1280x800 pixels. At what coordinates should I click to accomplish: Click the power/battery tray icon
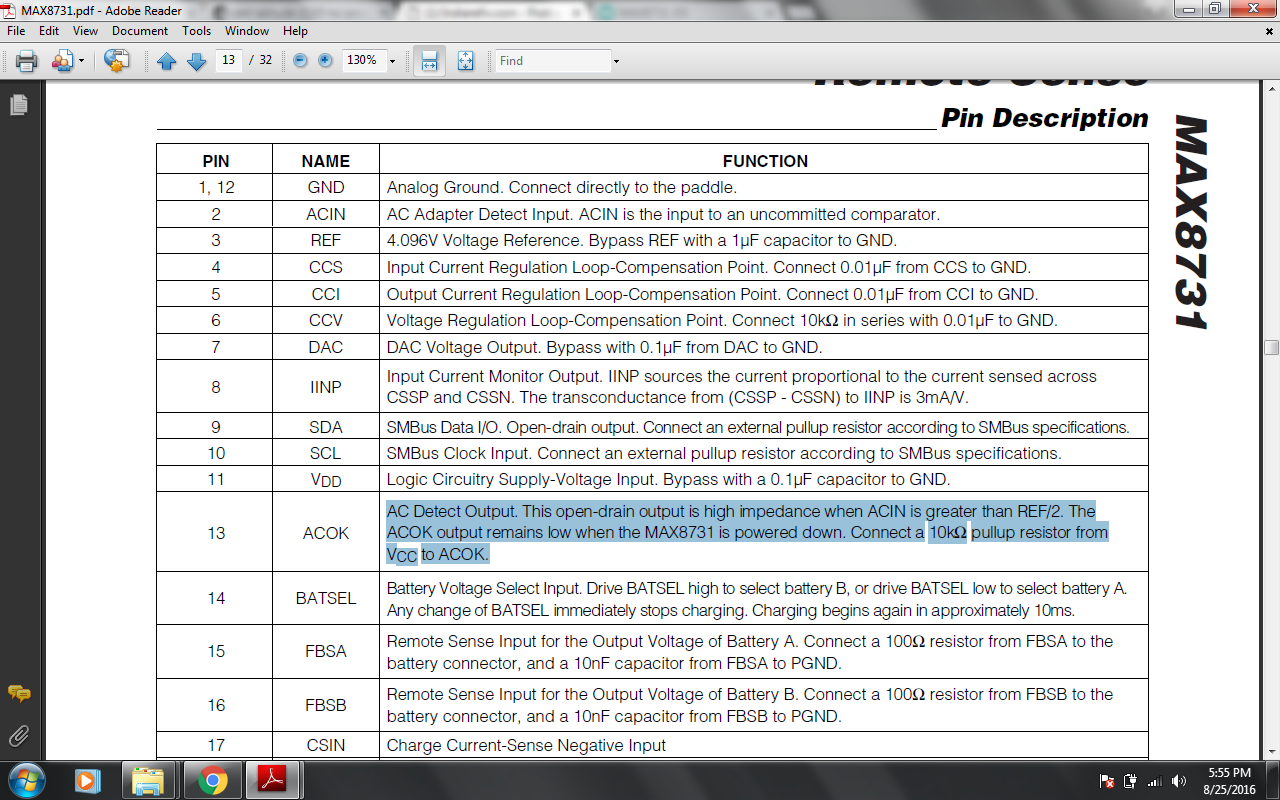click(x=1130, y=781)
